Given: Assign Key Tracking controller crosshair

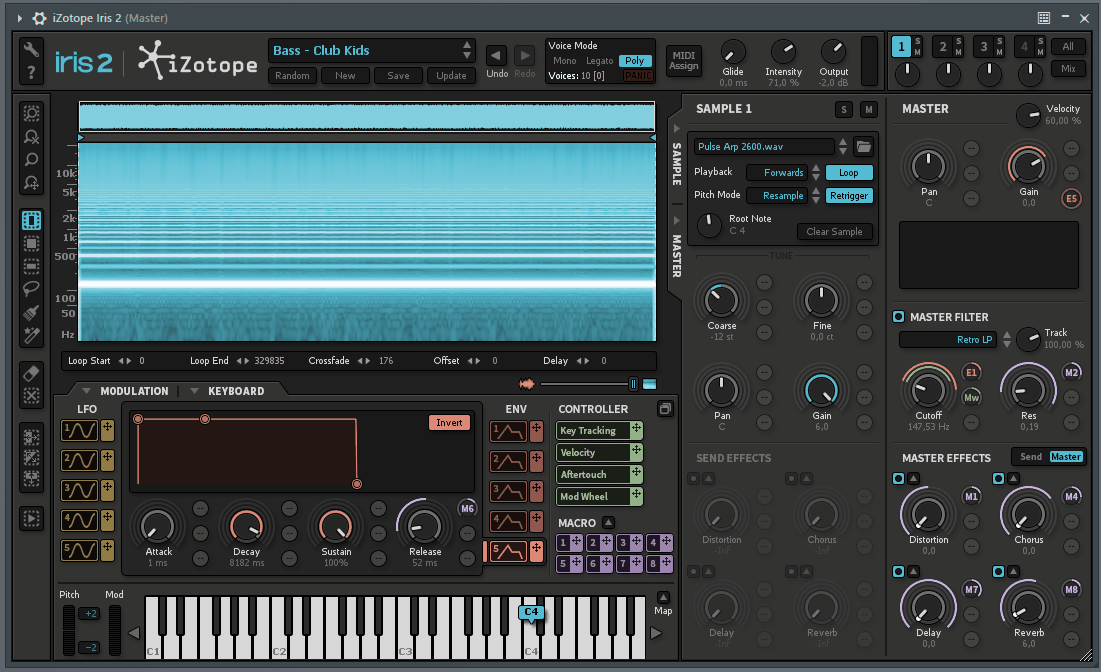Looking at the screenshot, I should pyautogui.click(x=635, y=430).
